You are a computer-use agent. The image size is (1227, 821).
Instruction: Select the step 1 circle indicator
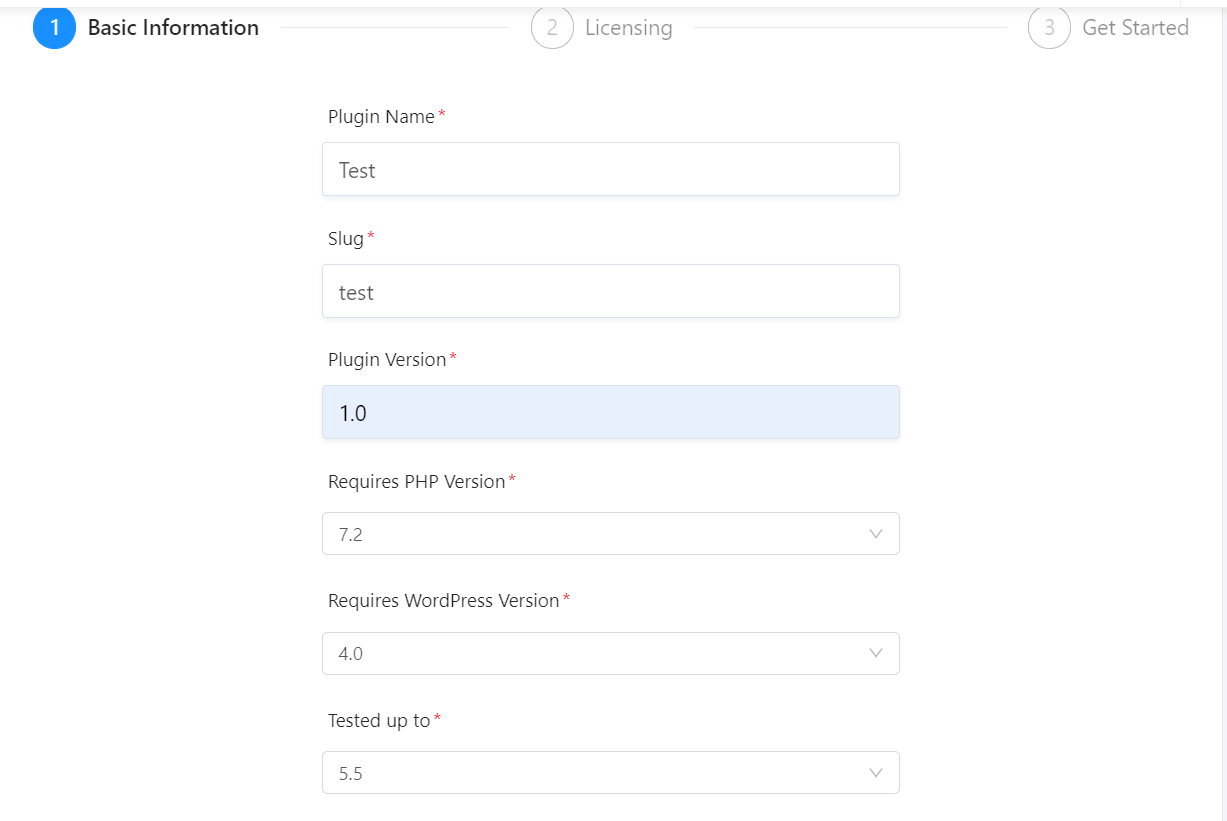54,28
